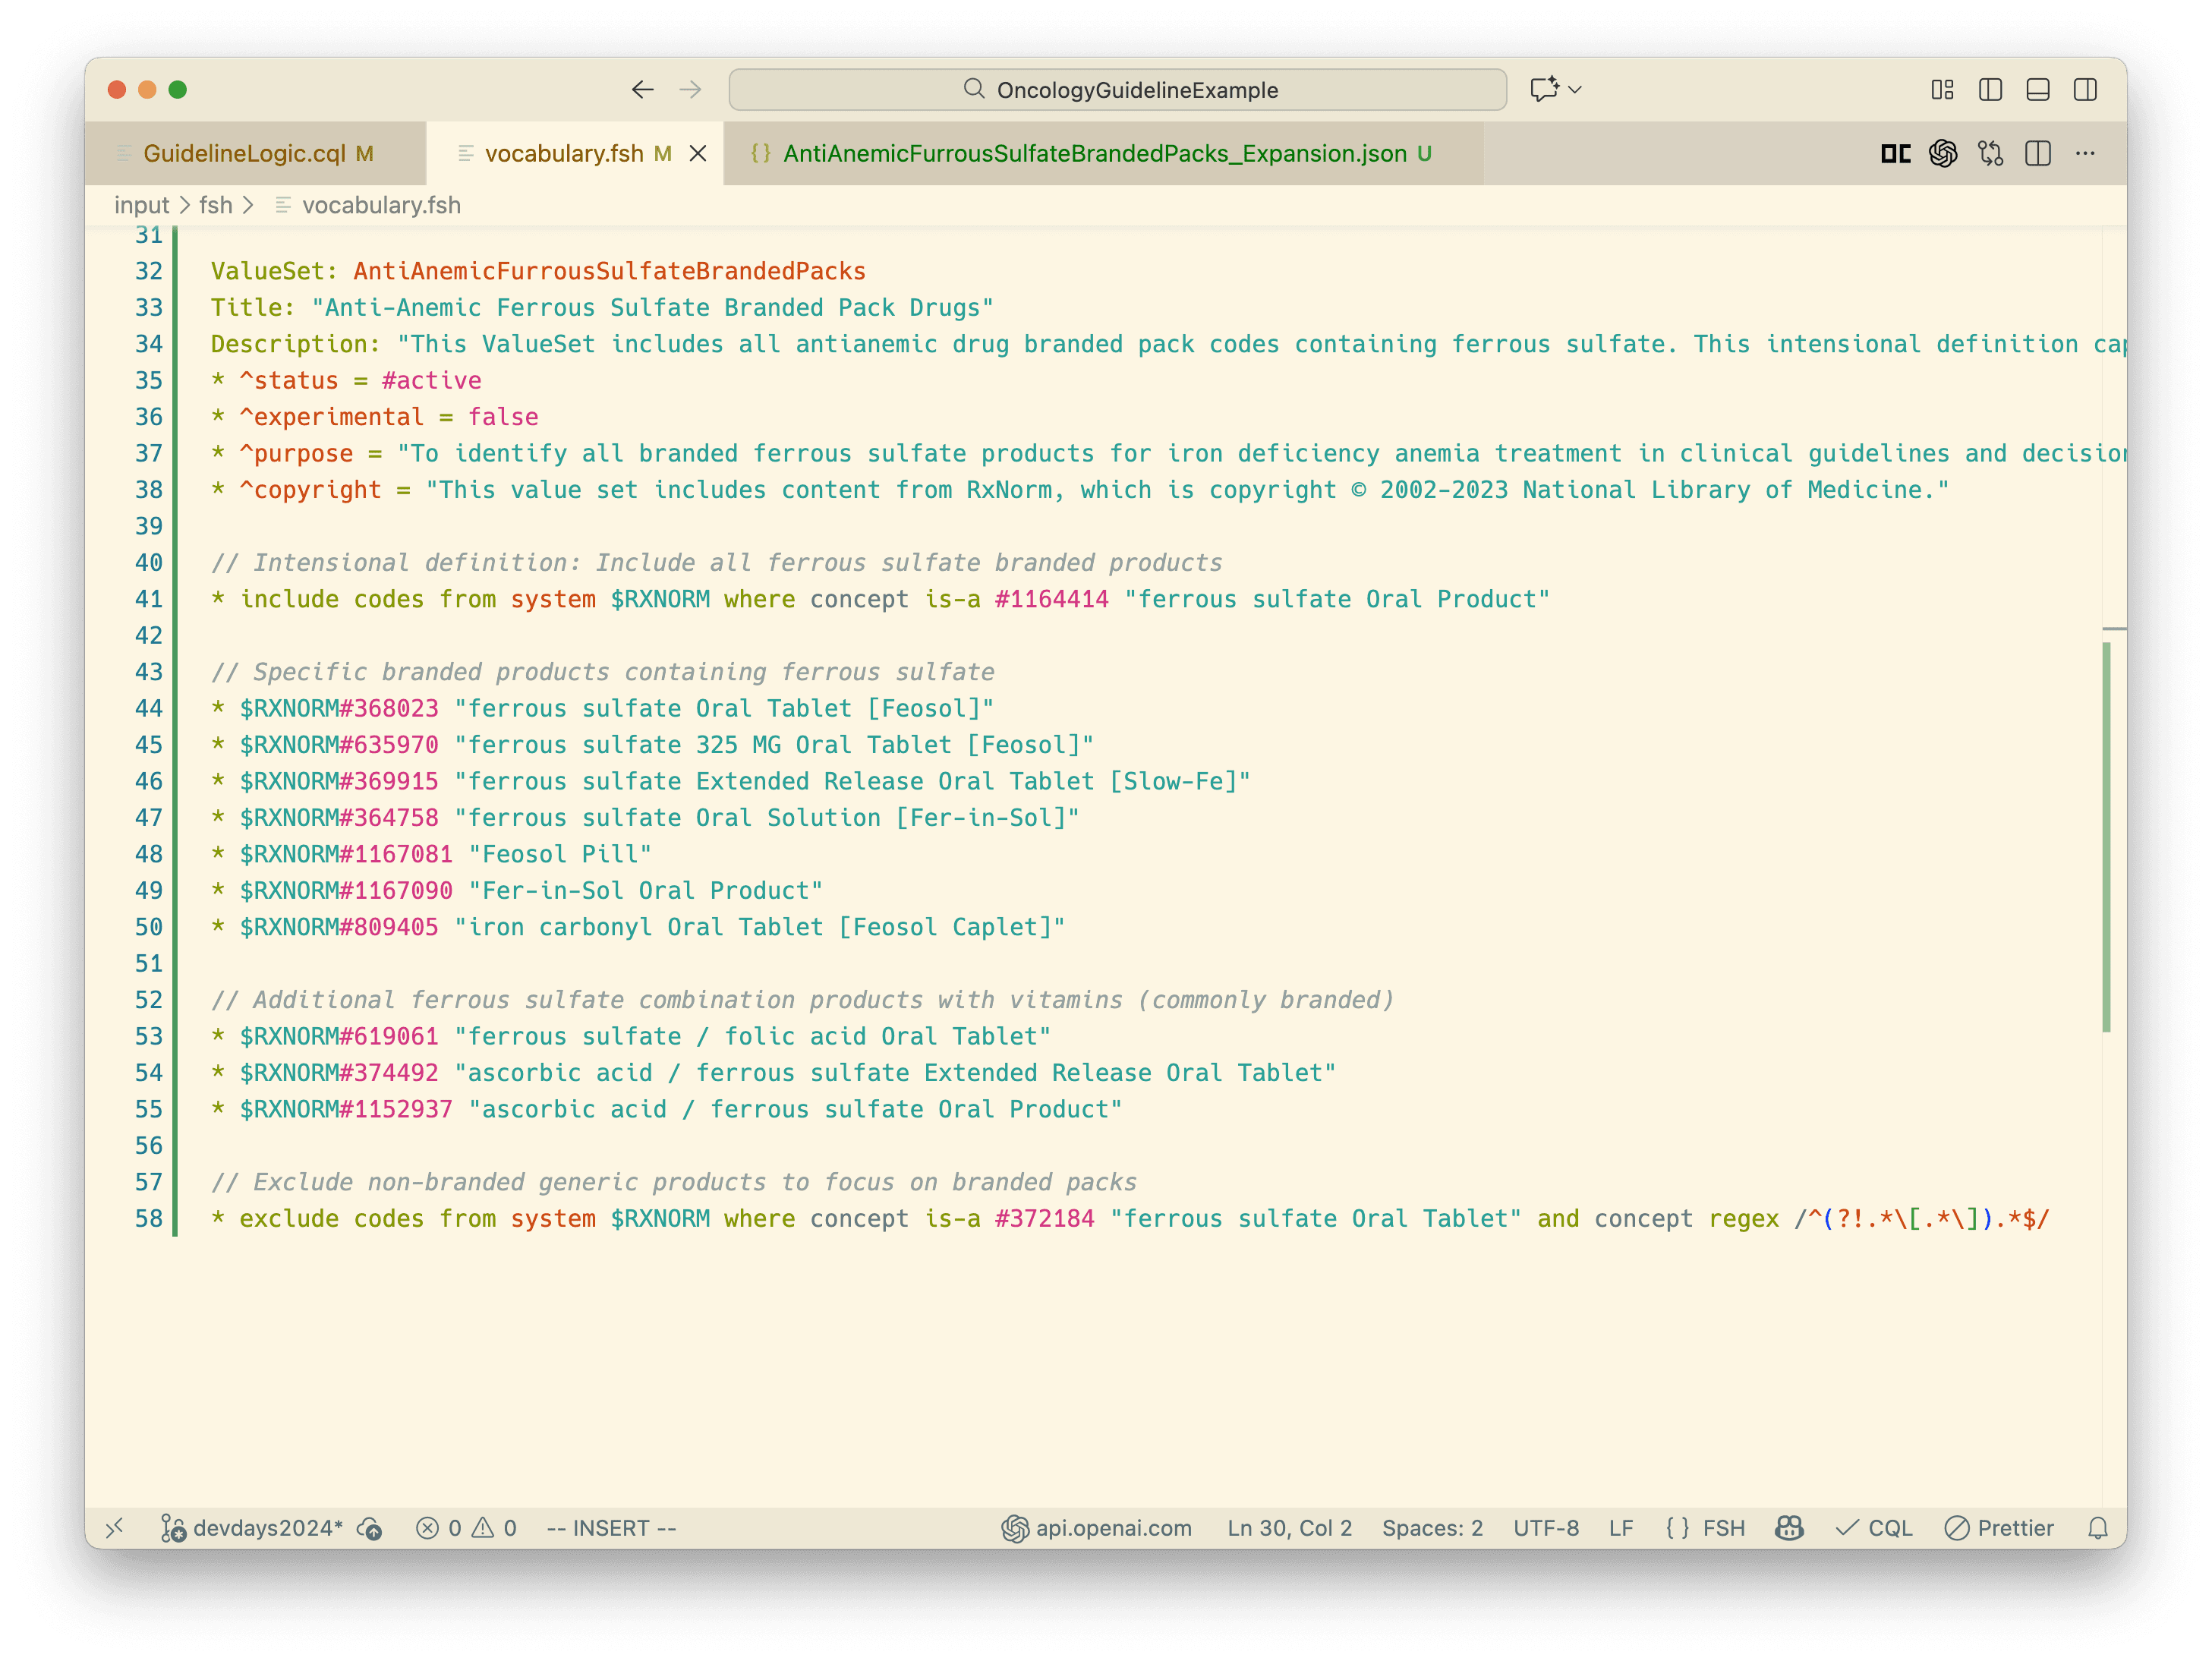Open more editor actions via the ellipsis icon
The image size is (2212, 1661).
(2086, 153)
